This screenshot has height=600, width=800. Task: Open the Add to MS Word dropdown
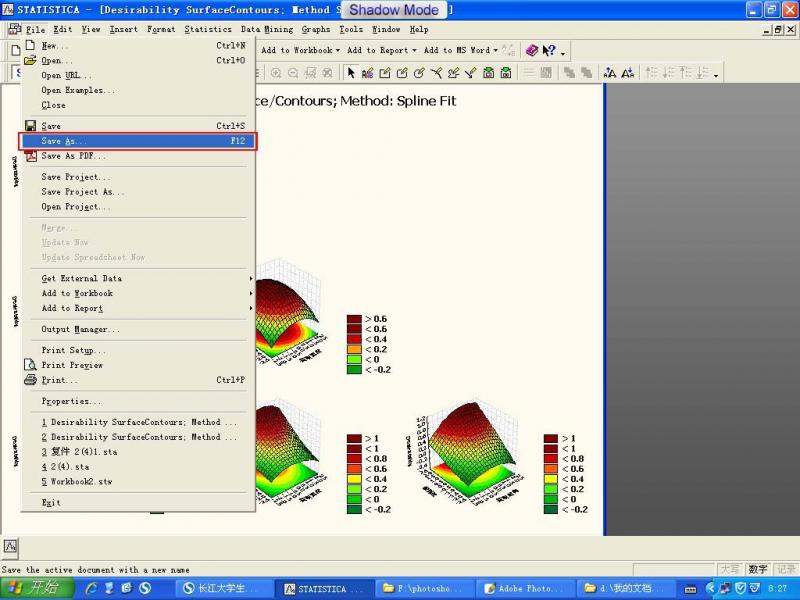461,50
